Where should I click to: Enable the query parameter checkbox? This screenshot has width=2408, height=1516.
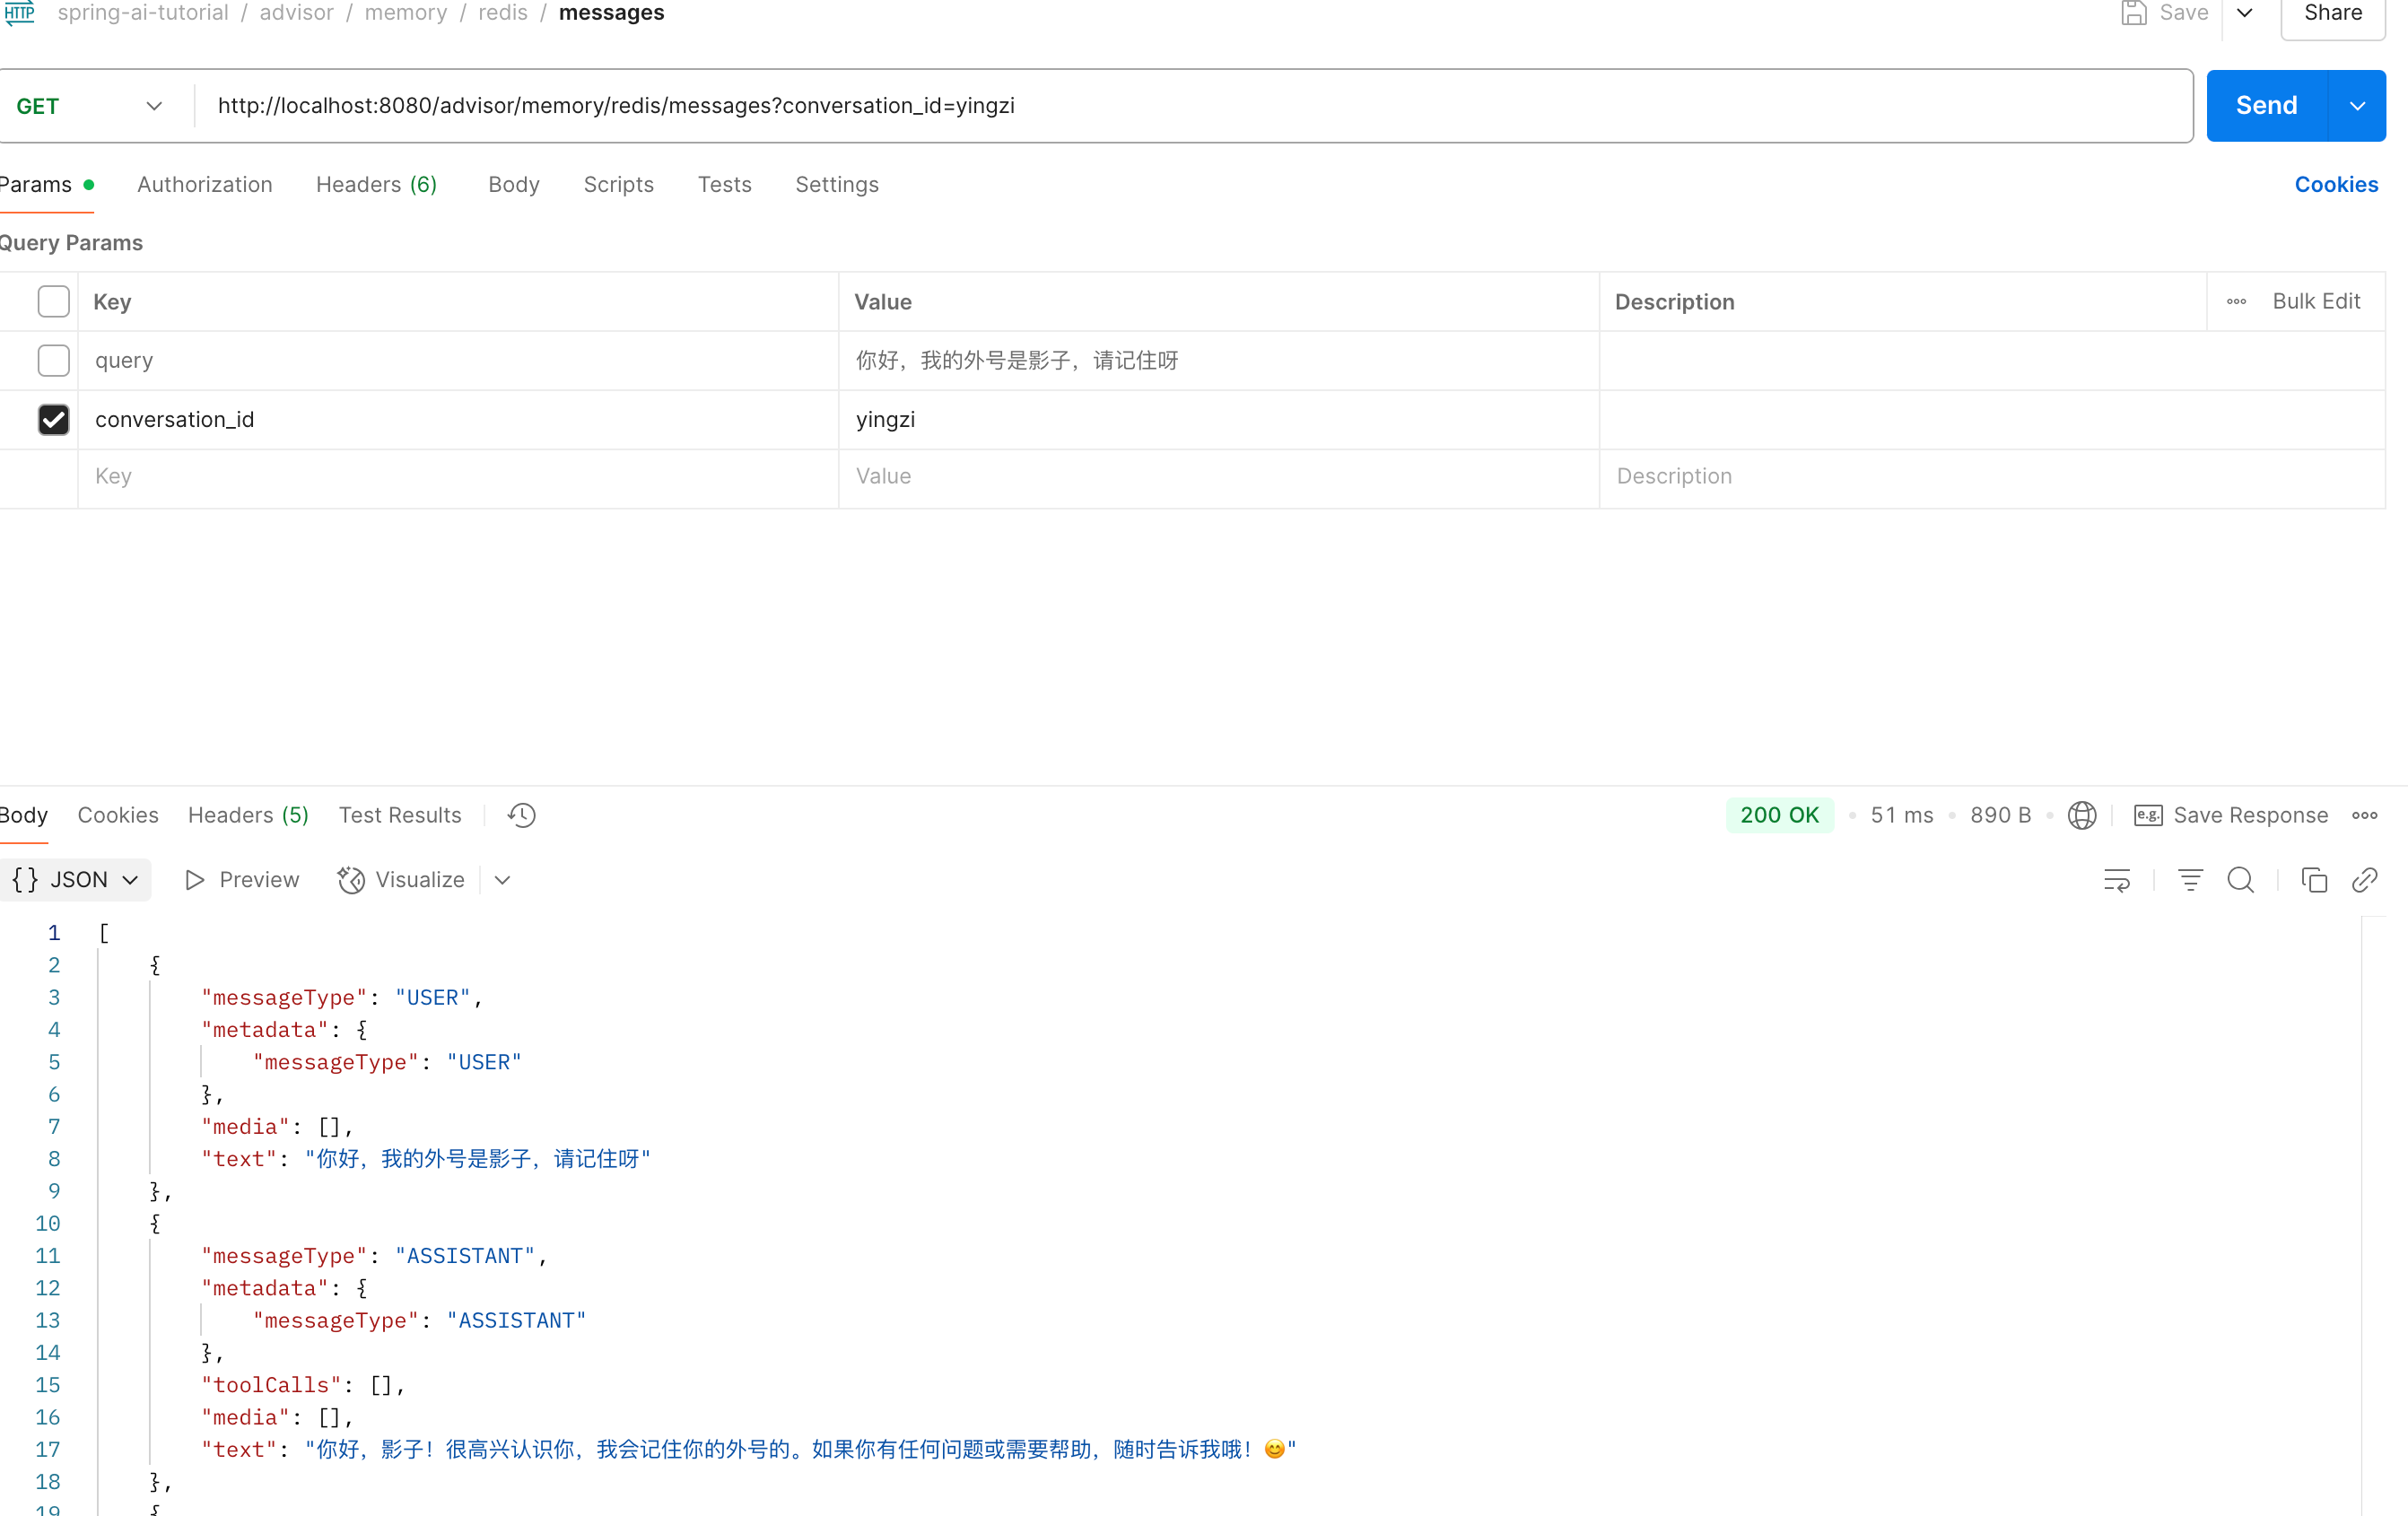(53, 360)
